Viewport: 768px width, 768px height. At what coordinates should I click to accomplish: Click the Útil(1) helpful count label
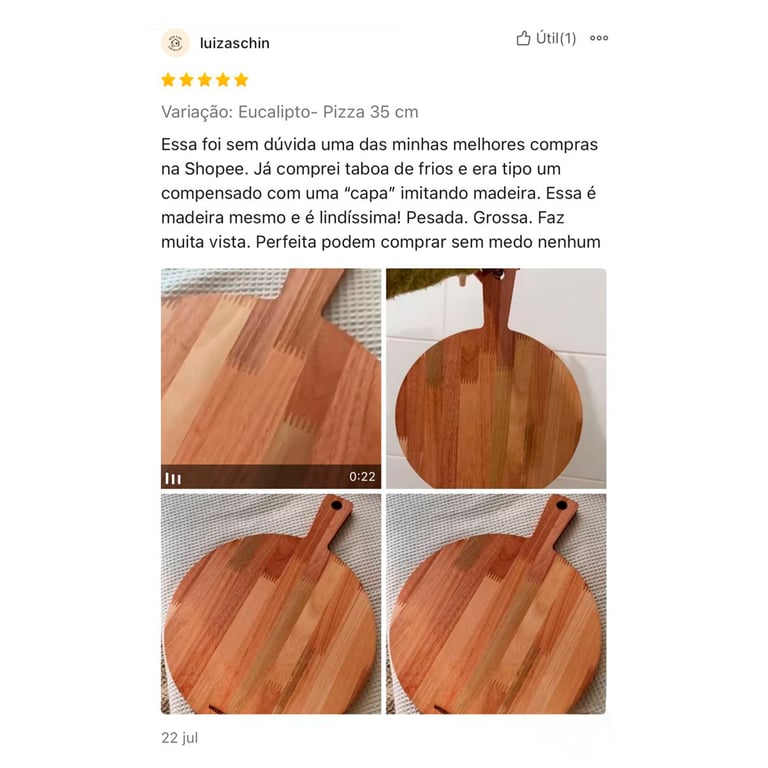pyautogui.click(x=556, y=38)
